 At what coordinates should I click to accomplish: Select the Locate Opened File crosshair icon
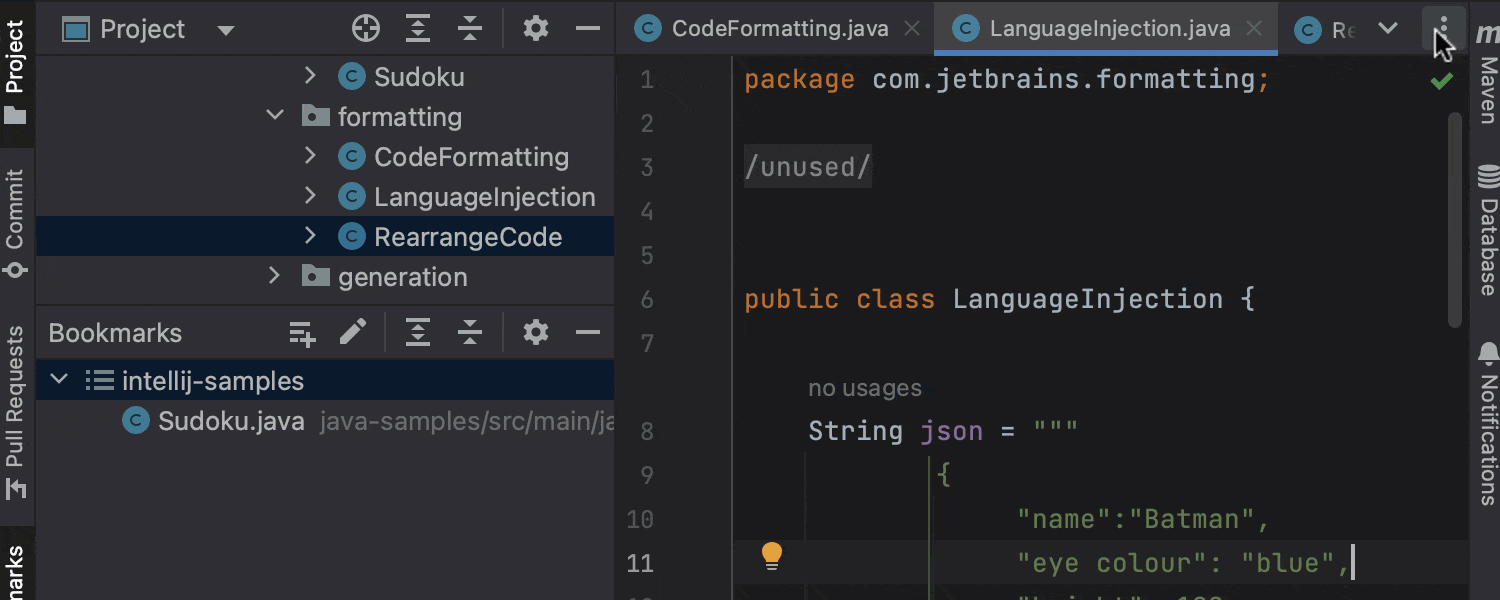[366, 28]
